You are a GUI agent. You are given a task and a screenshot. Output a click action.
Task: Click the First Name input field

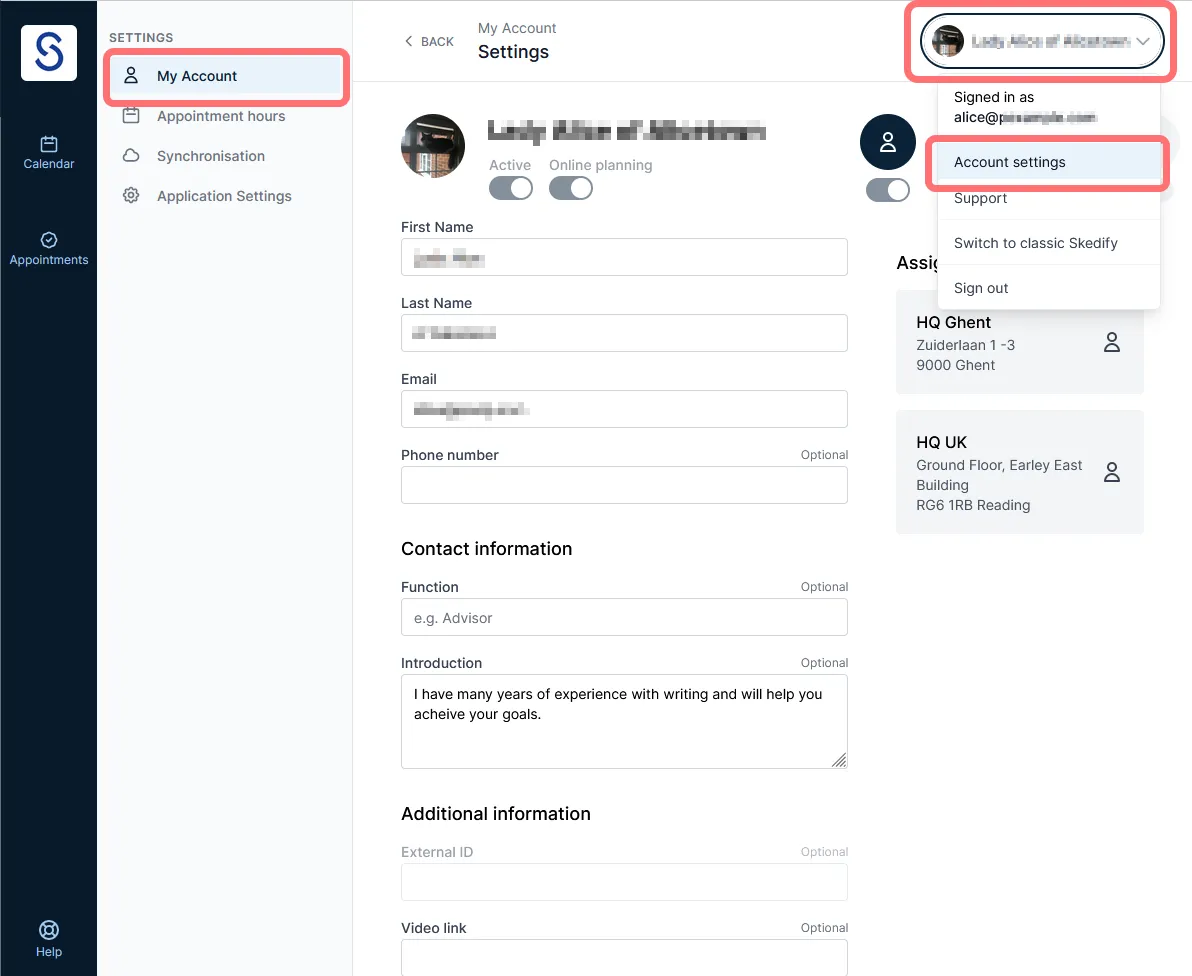click(x=623, y=257)
